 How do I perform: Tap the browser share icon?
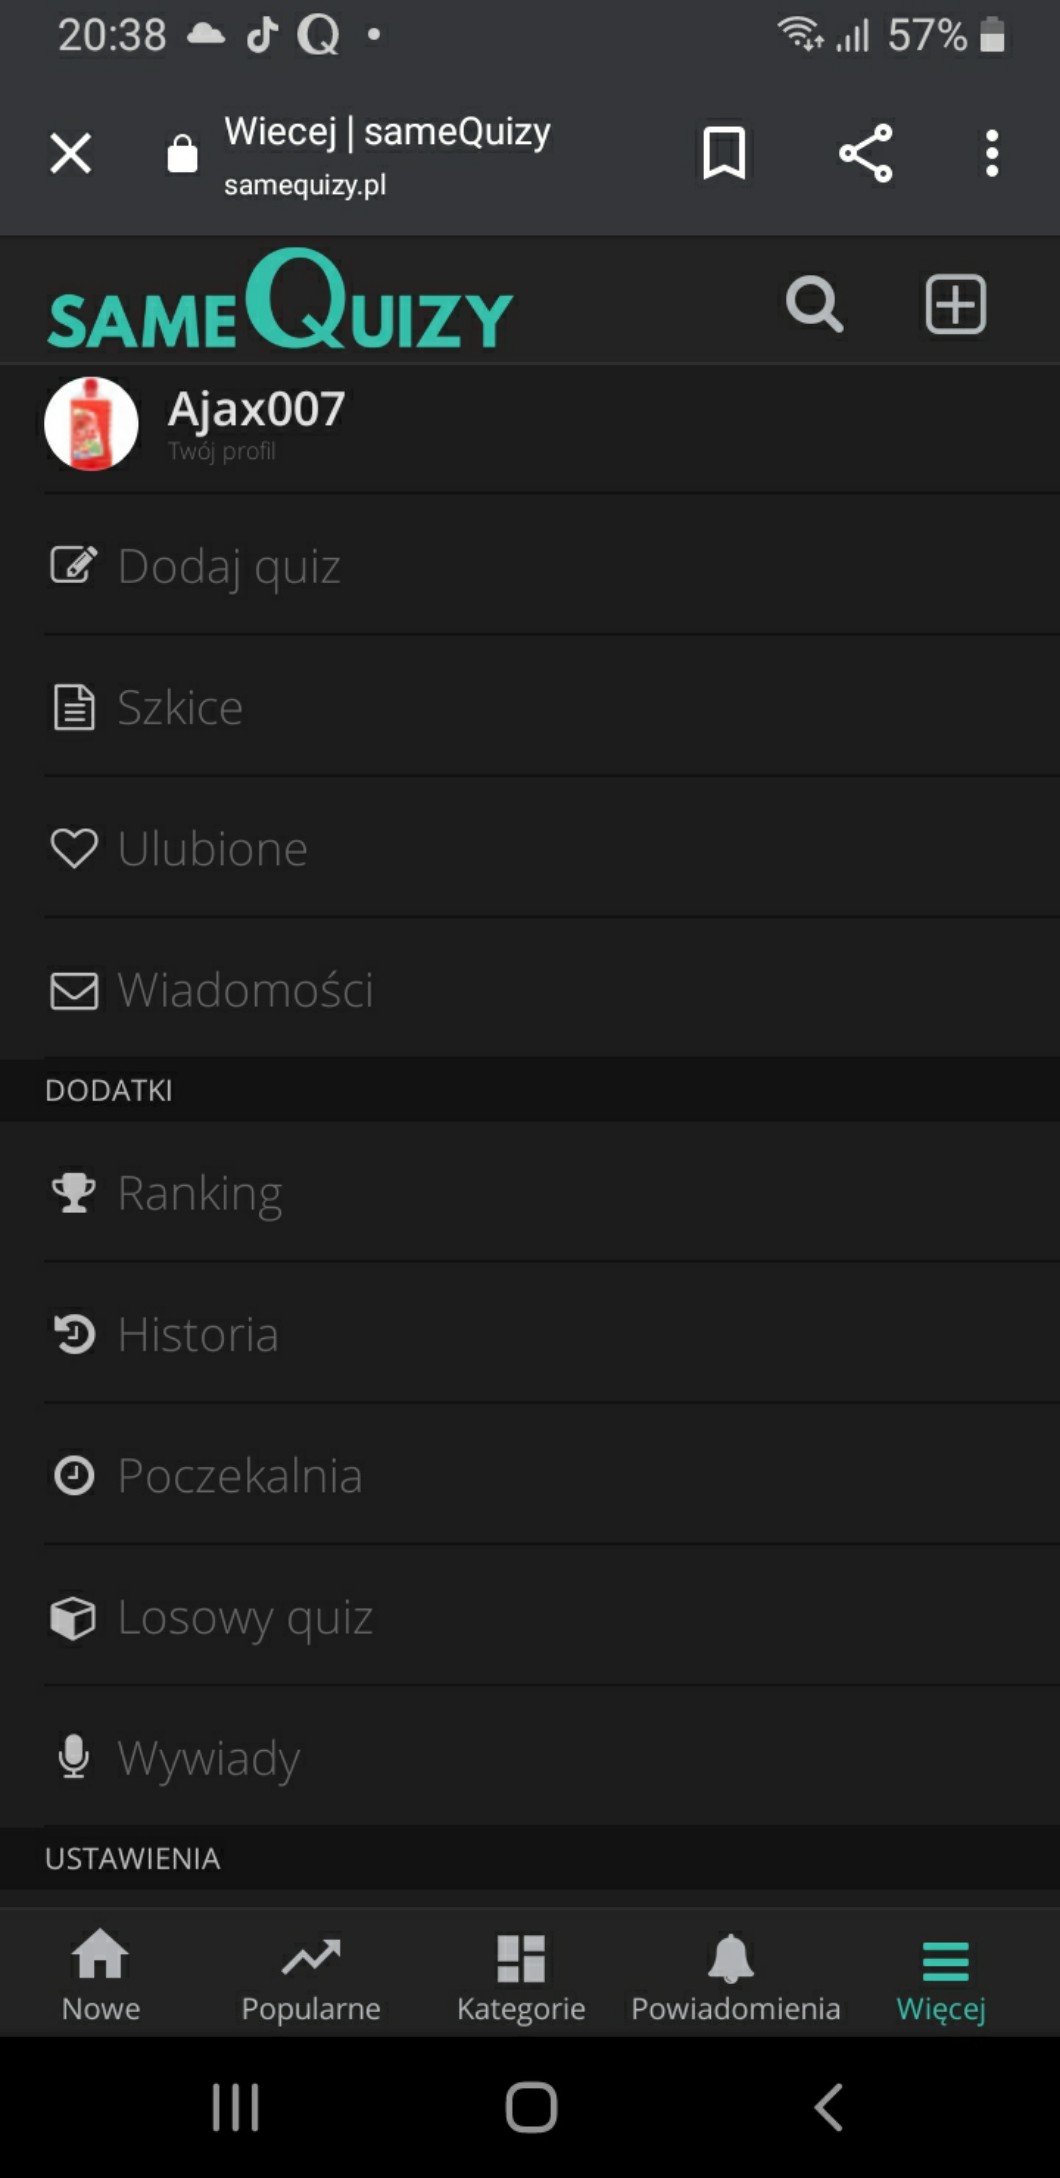coord(866,153)
